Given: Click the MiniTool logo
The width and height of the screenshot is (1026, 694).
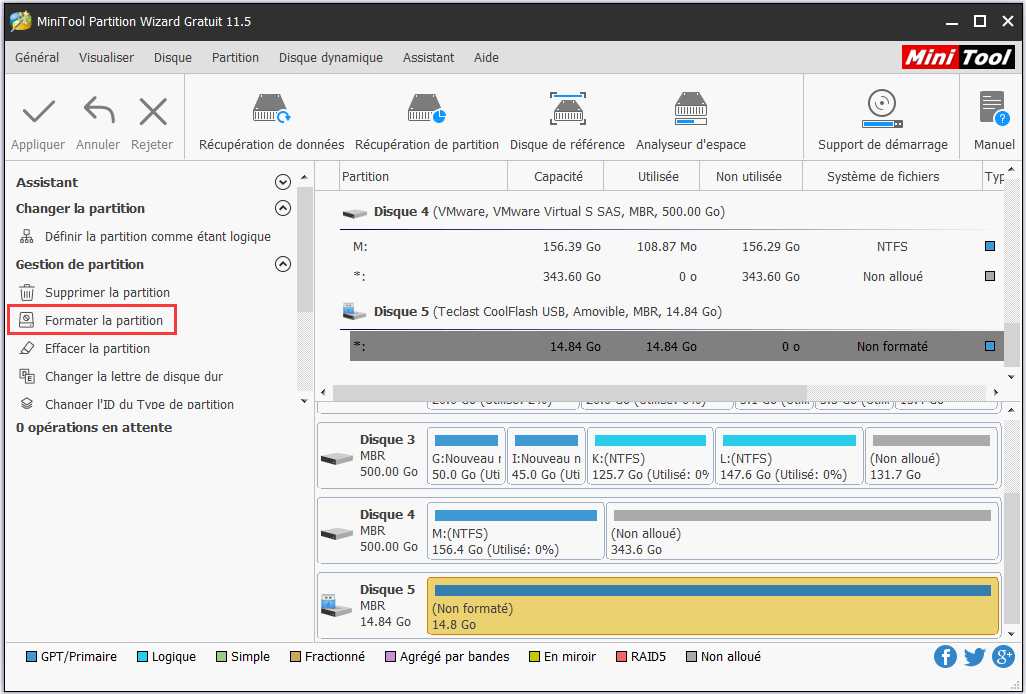Looking at the screenshot, I should click(x=959, y=58).
